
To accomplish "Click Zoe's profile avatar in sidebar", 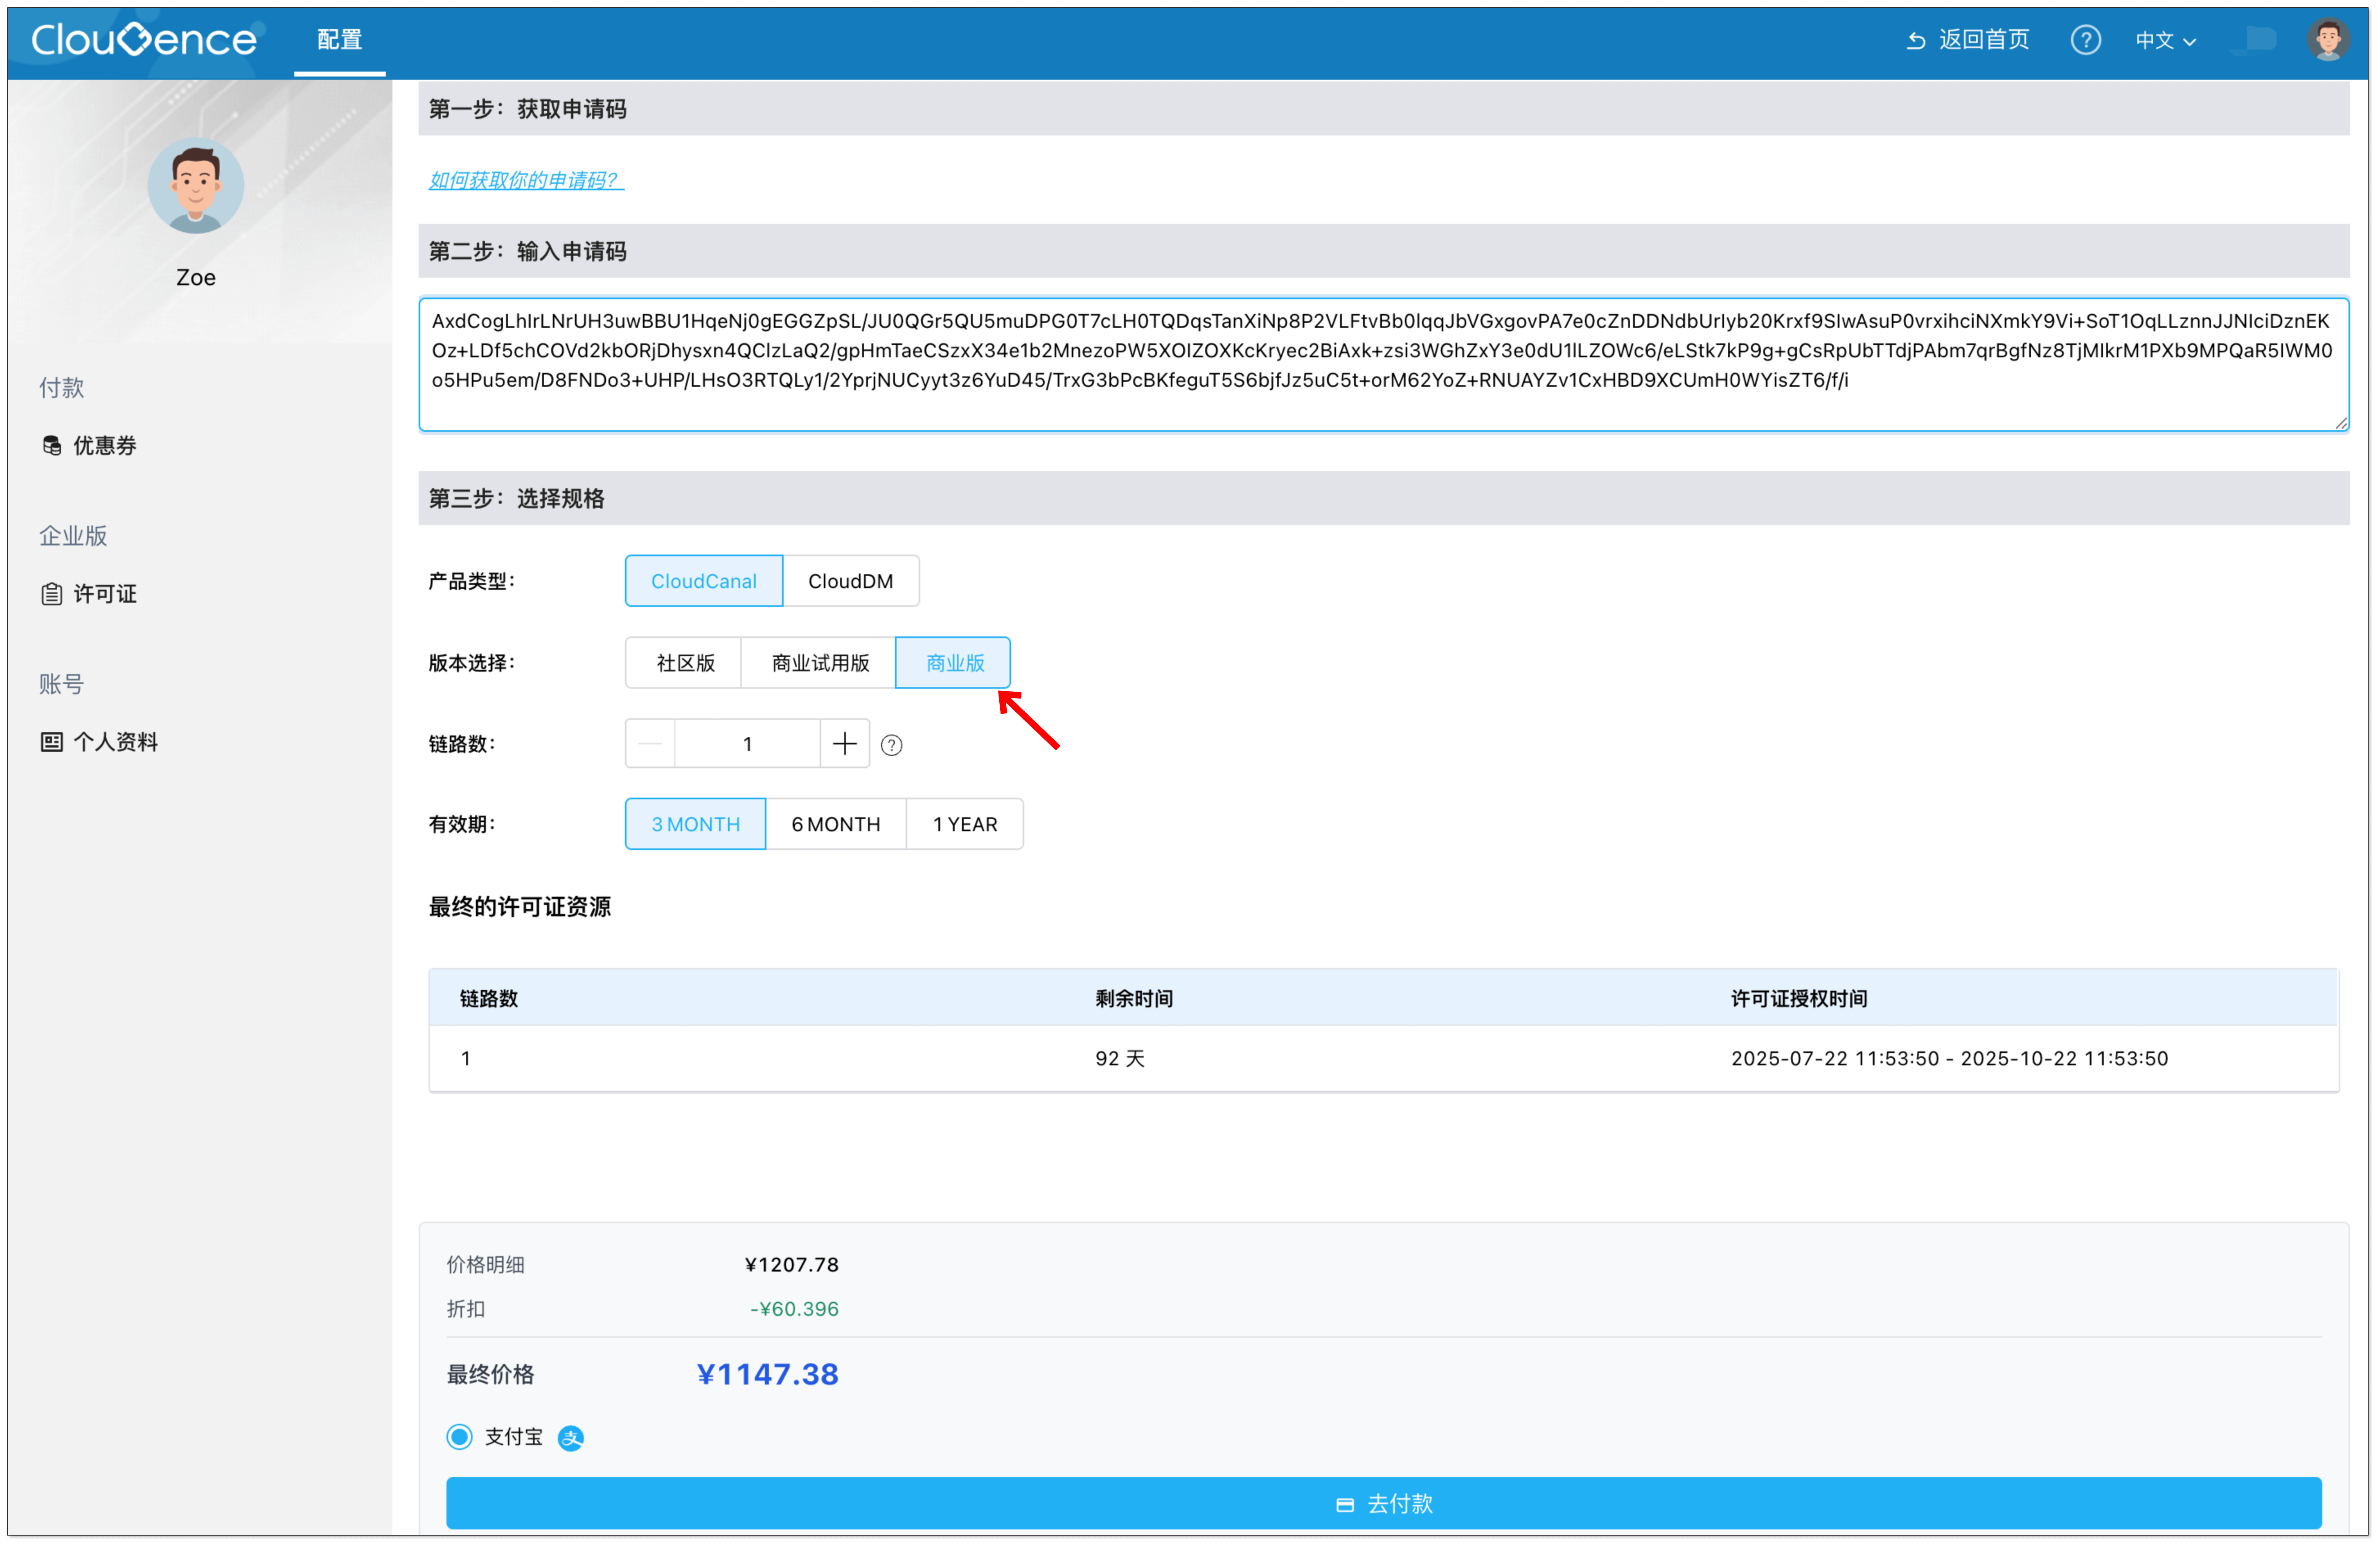I will click(196, 186).
